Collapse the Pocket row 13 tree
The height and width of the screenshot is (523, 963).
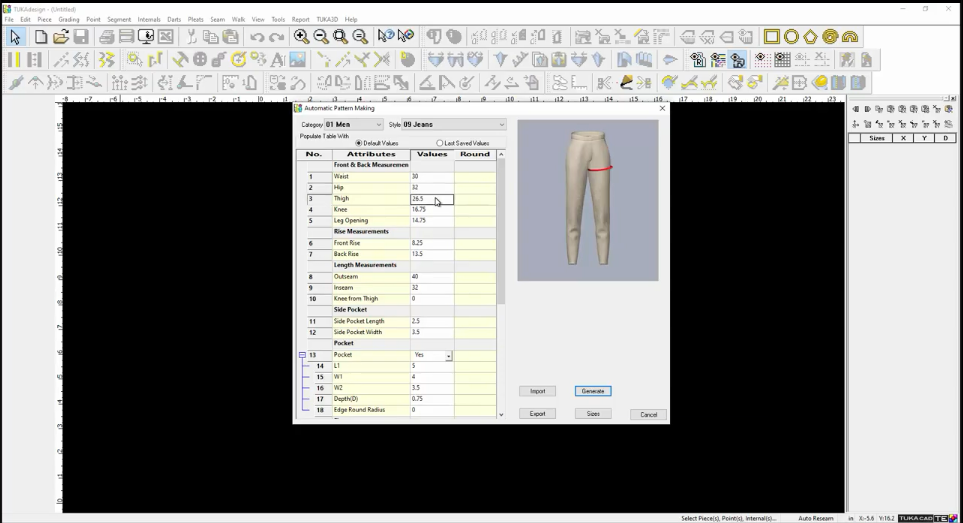click(302, 355)
